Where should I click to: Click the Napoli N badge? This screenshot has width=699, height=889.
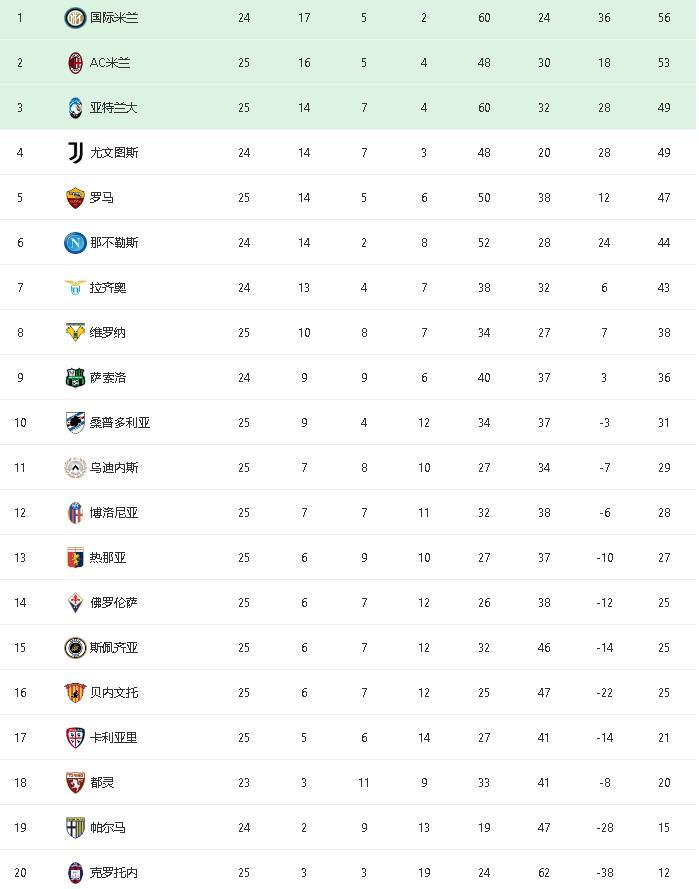75,243
